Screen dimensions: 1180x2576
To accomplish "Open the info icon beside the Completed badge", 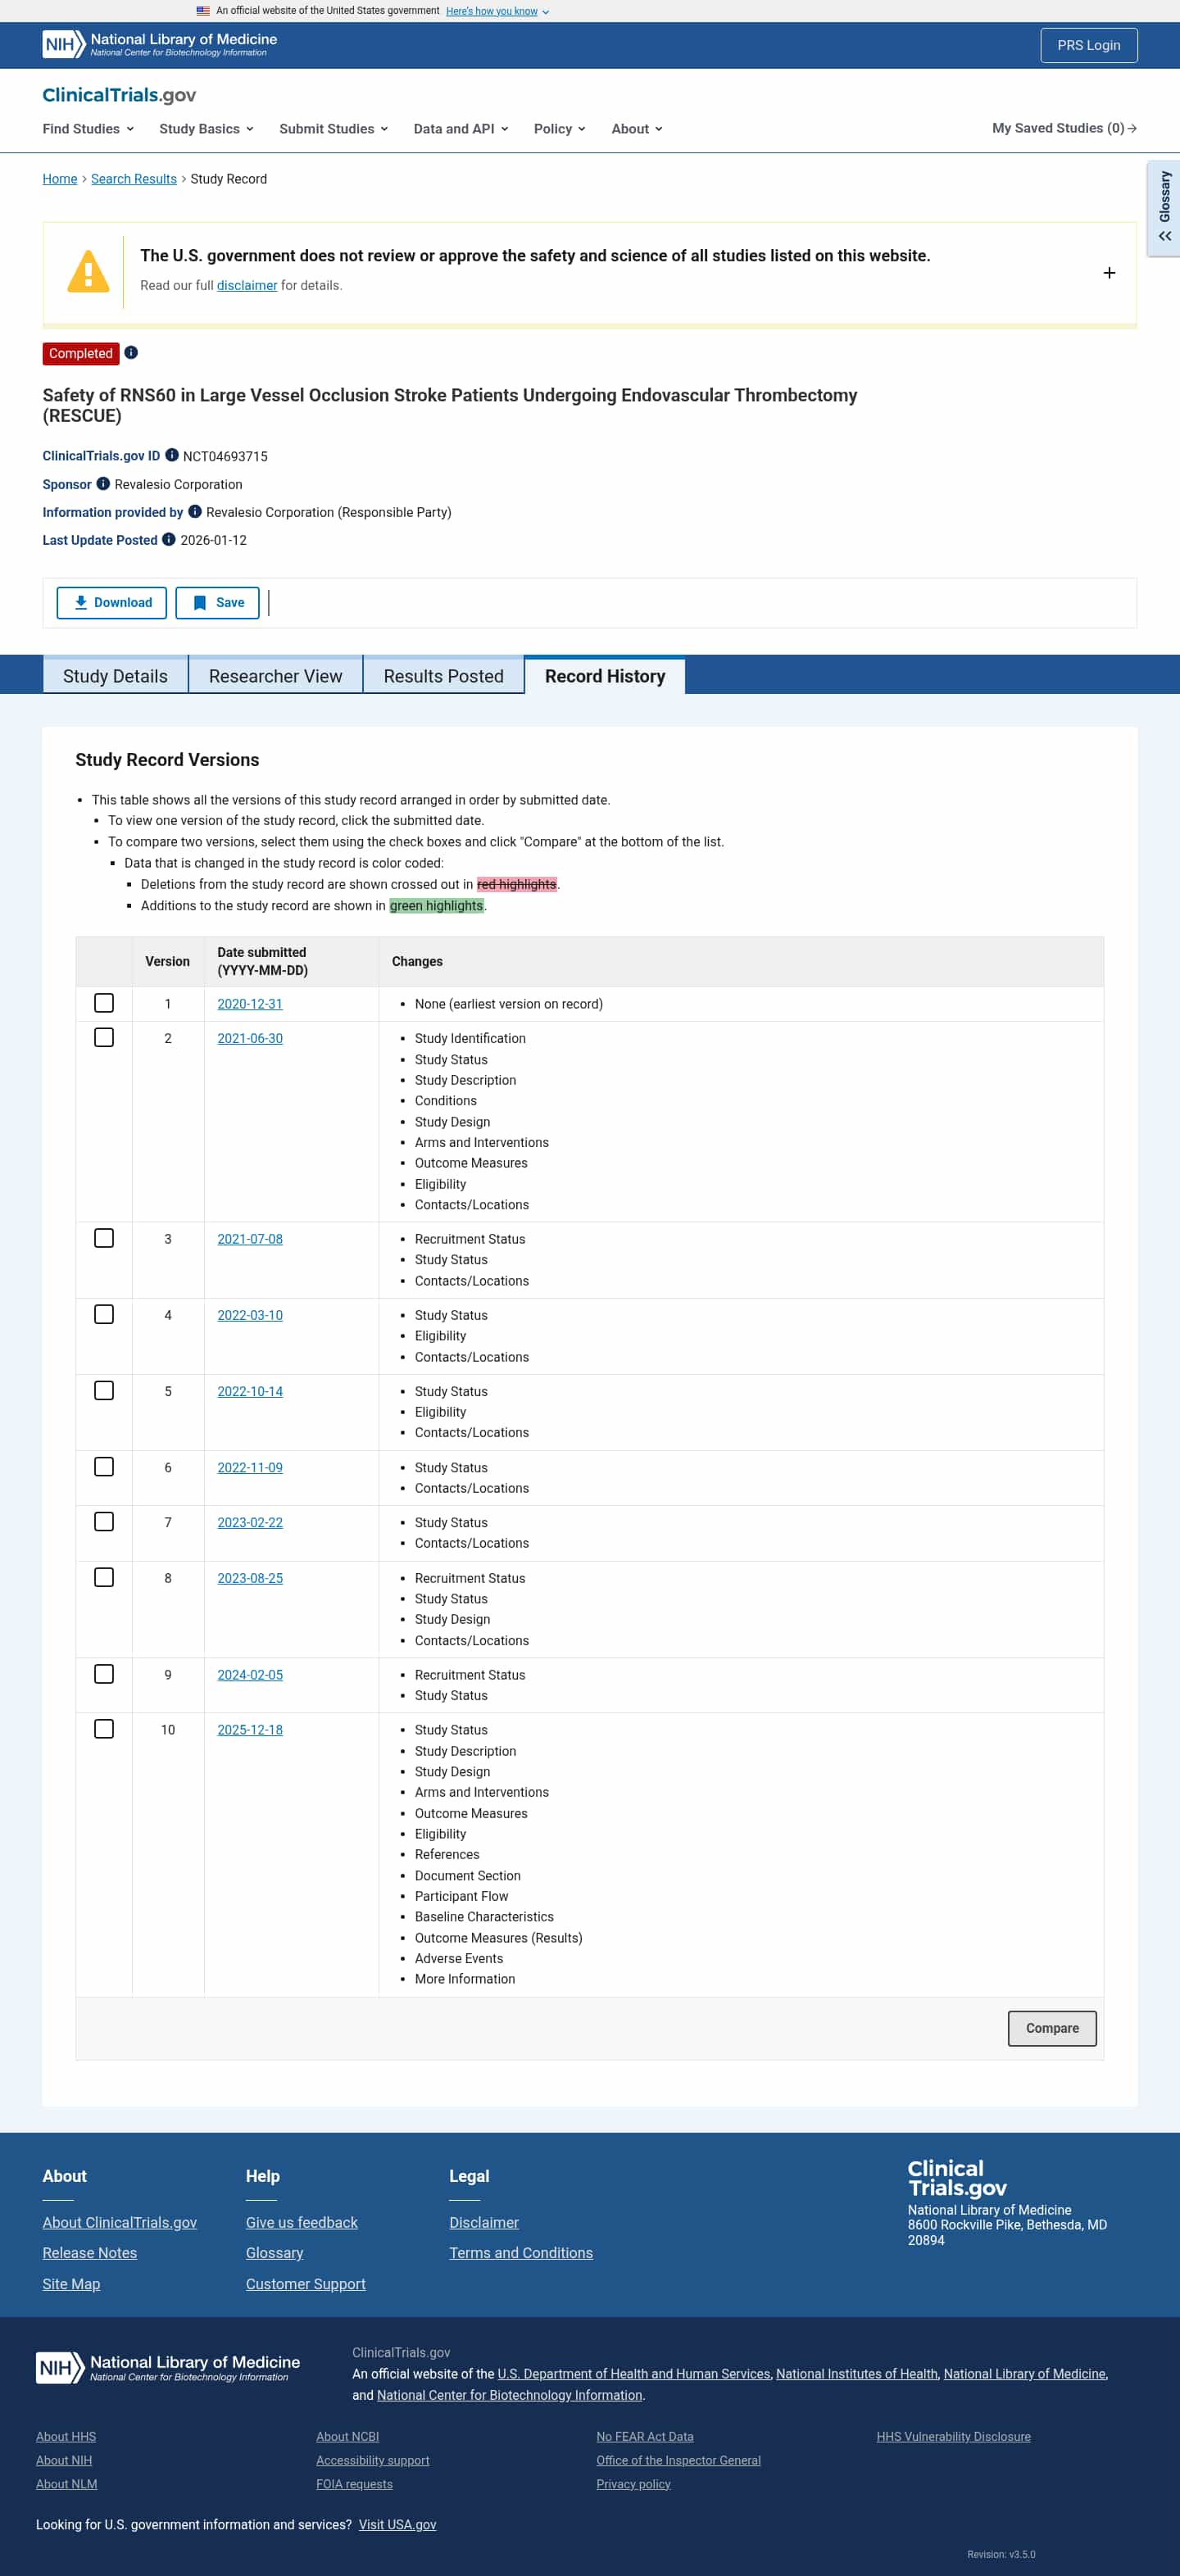I will pyautogui.click(x=132, y=353).
